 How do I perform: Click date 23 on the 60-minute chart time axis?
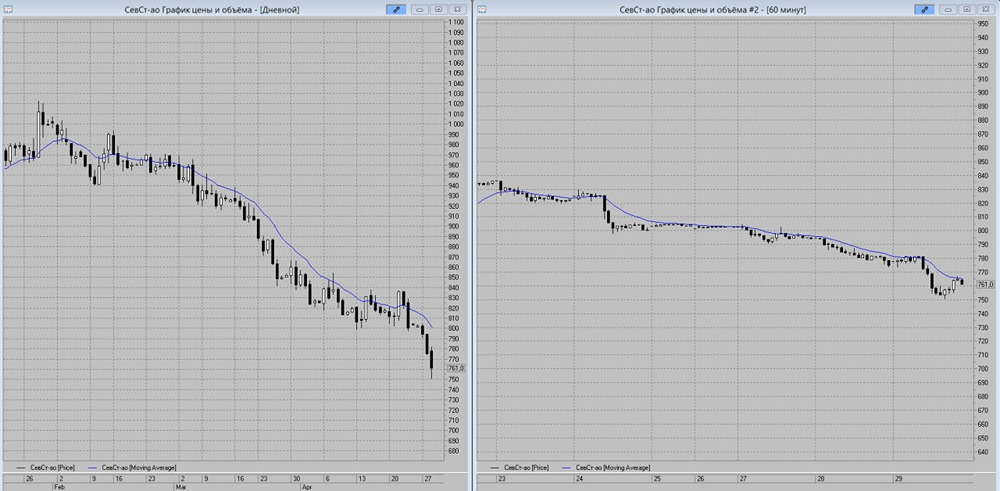coord(502,478)
